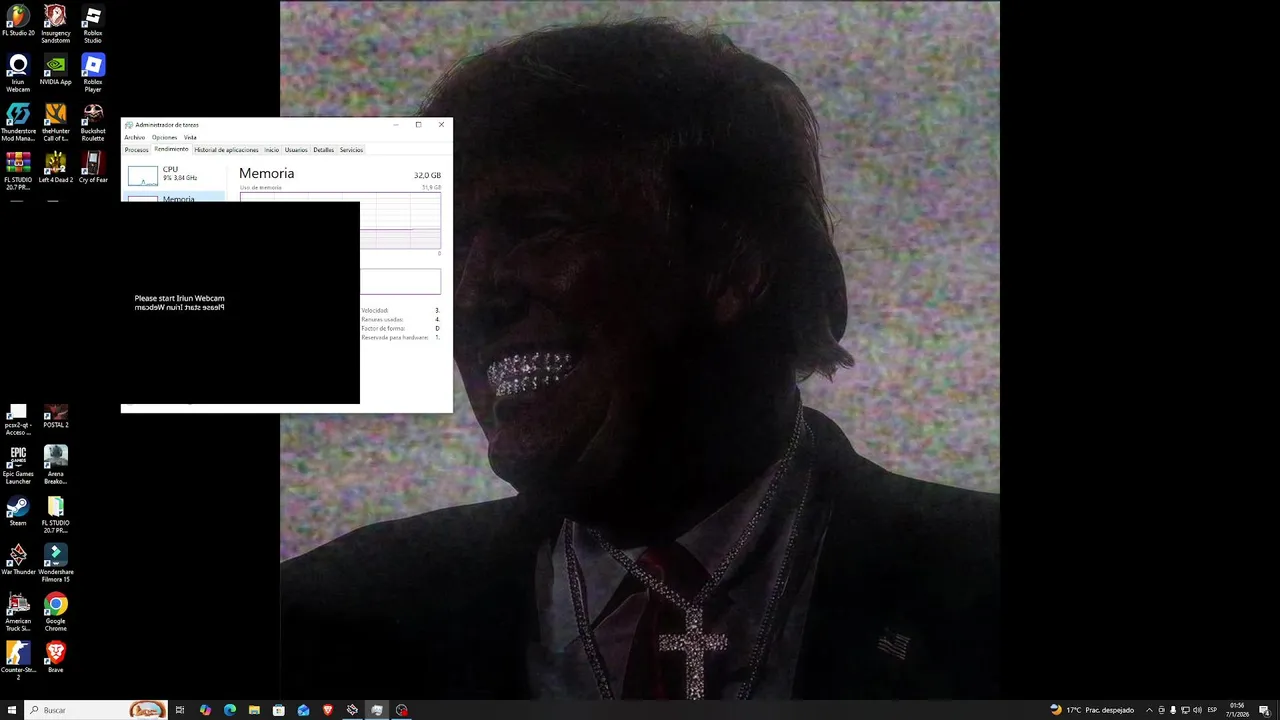Open Thunderstore Mod Manager desktop icon
The width and height of the screenshot is (1280, 720).
click(18, 122)
